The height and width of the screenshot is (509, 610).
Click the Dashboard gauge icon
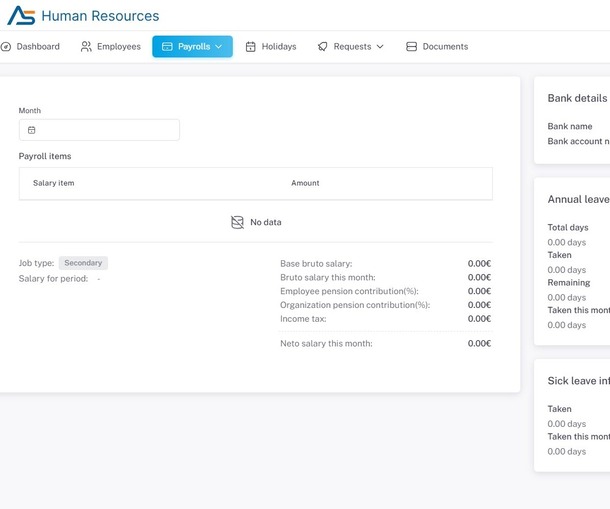6,47
